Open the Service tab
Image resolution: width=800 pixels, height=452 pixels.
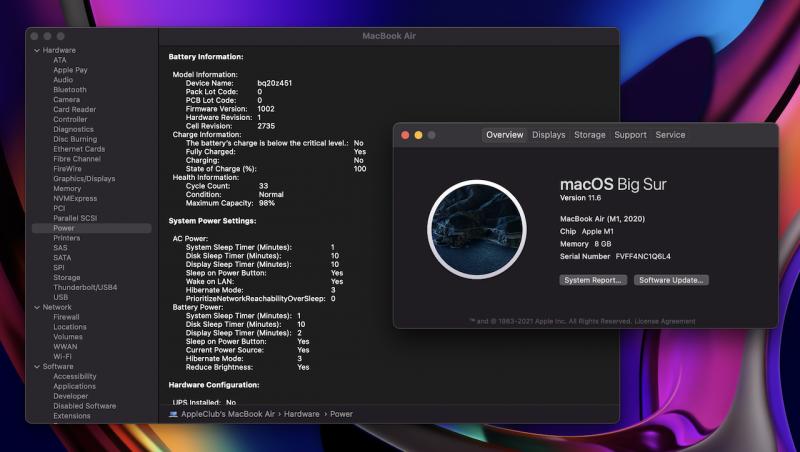tap(670, 135)
